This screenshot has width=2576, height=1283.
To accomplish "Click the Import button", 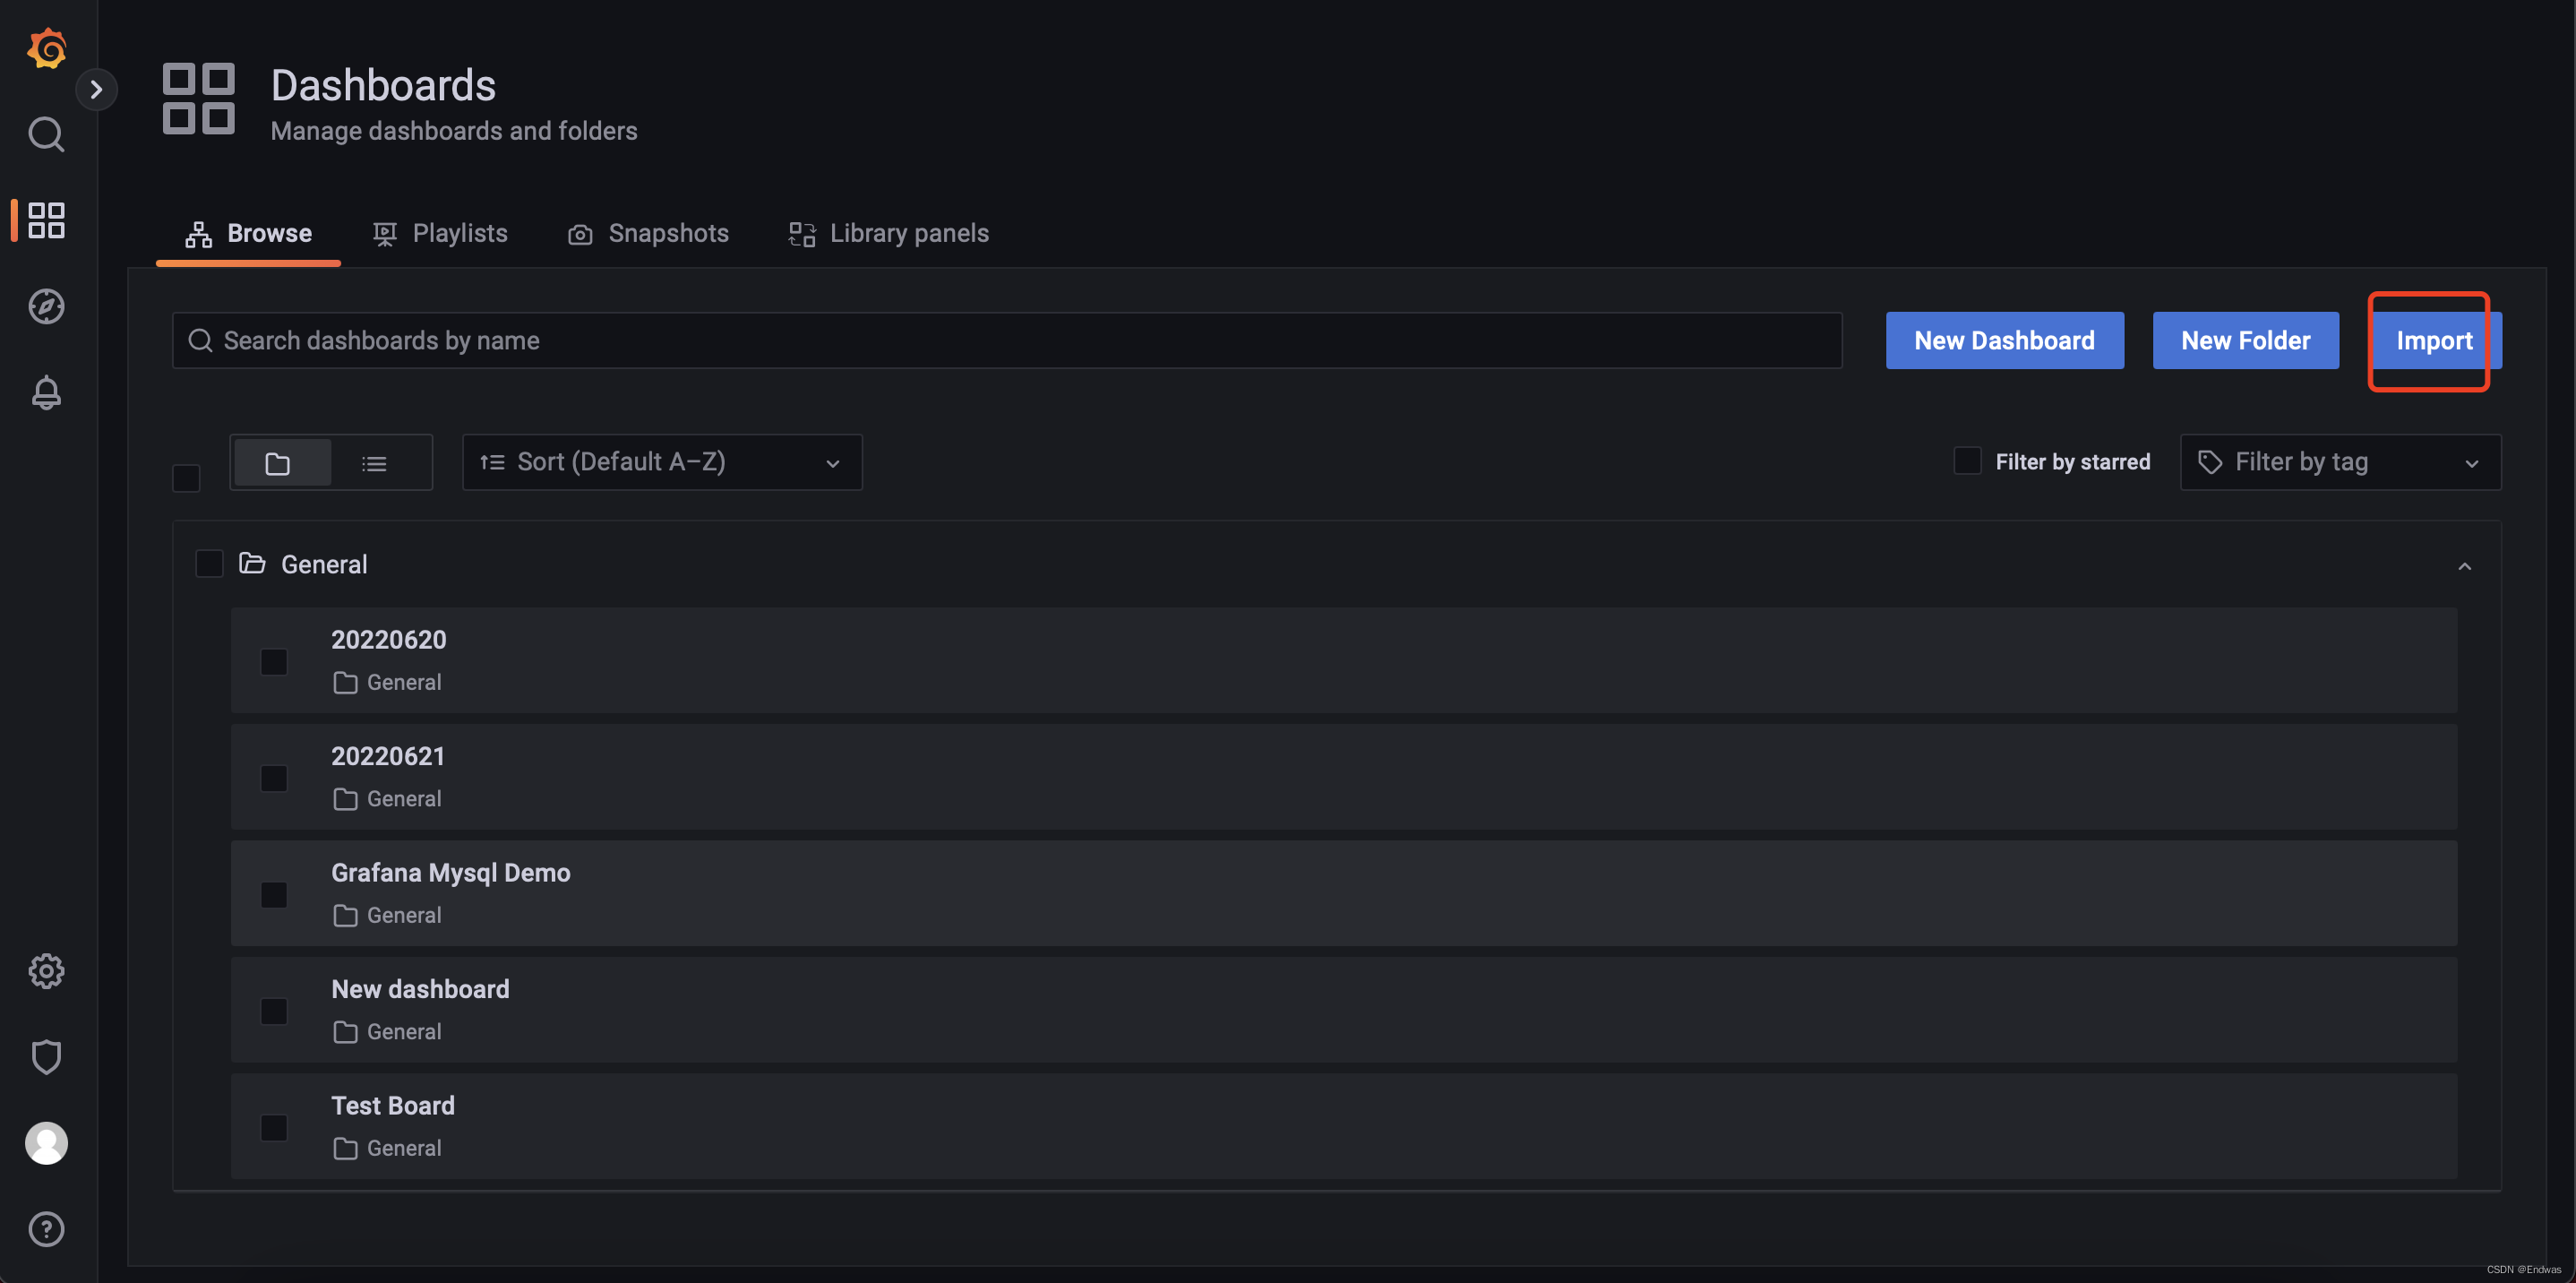I will pyautogui.click(x=2433, y=341).
